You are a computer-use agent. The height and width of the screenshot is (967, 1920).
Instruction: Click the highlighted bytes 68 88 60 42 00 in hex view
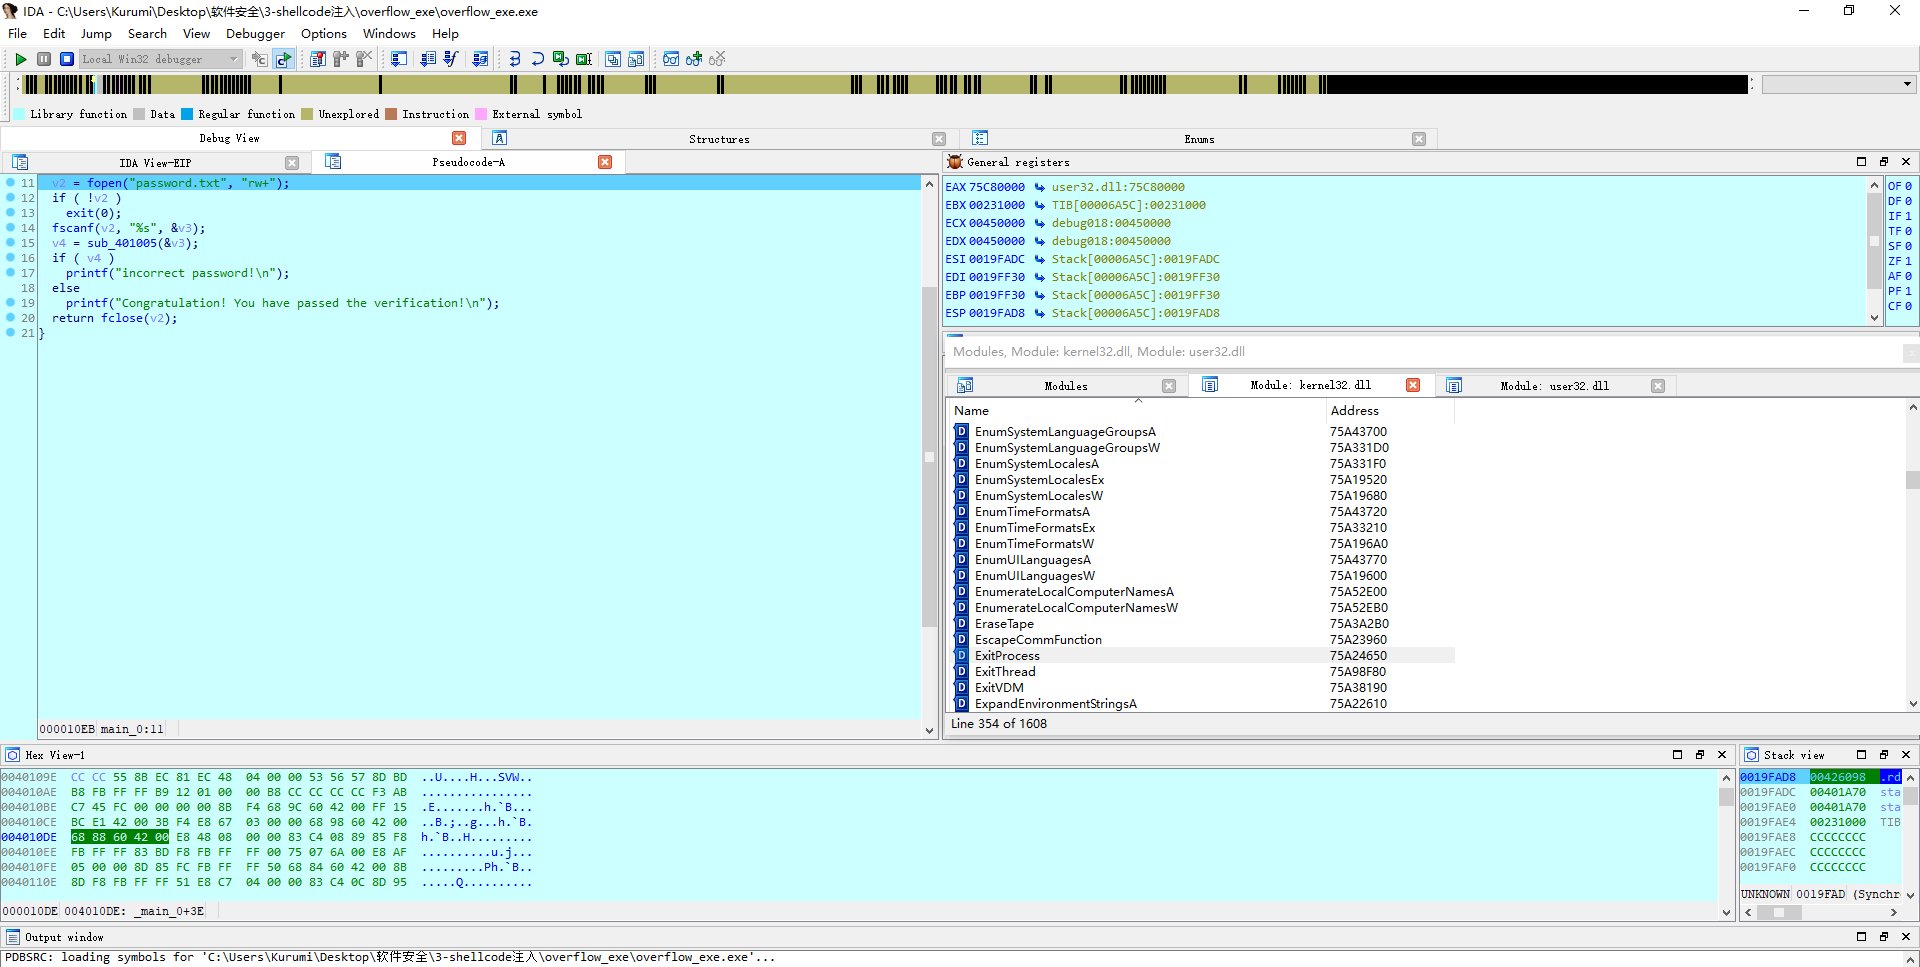[x=120, y=837]
